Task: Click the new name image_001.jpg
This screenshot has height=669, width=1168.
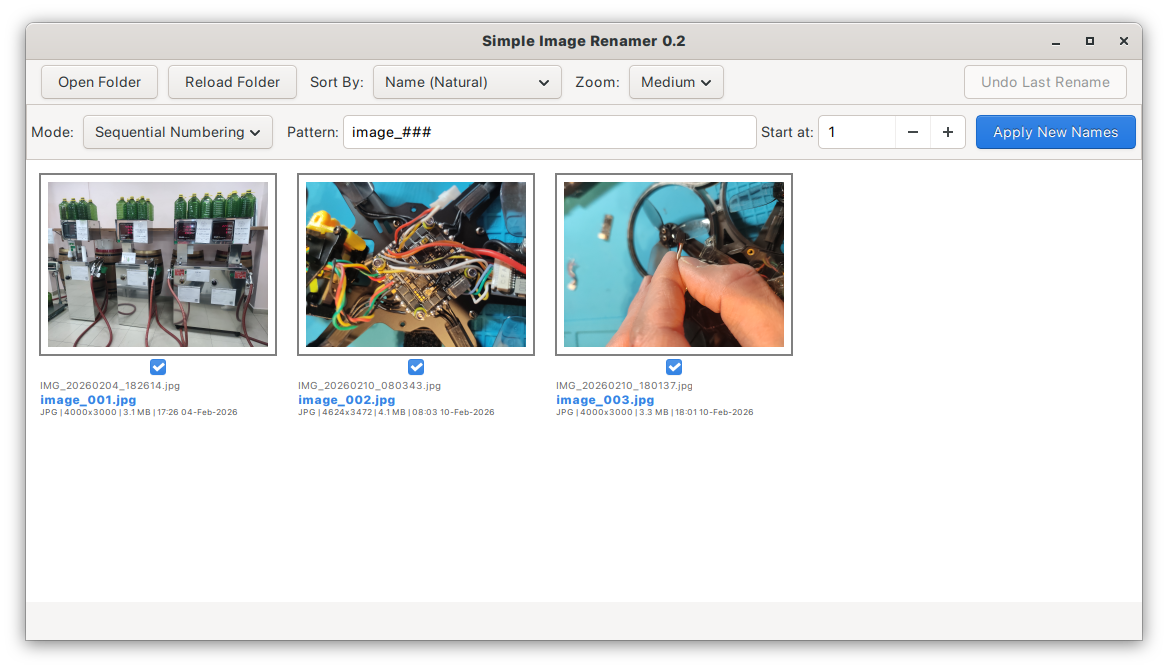Action: (88, 400)
